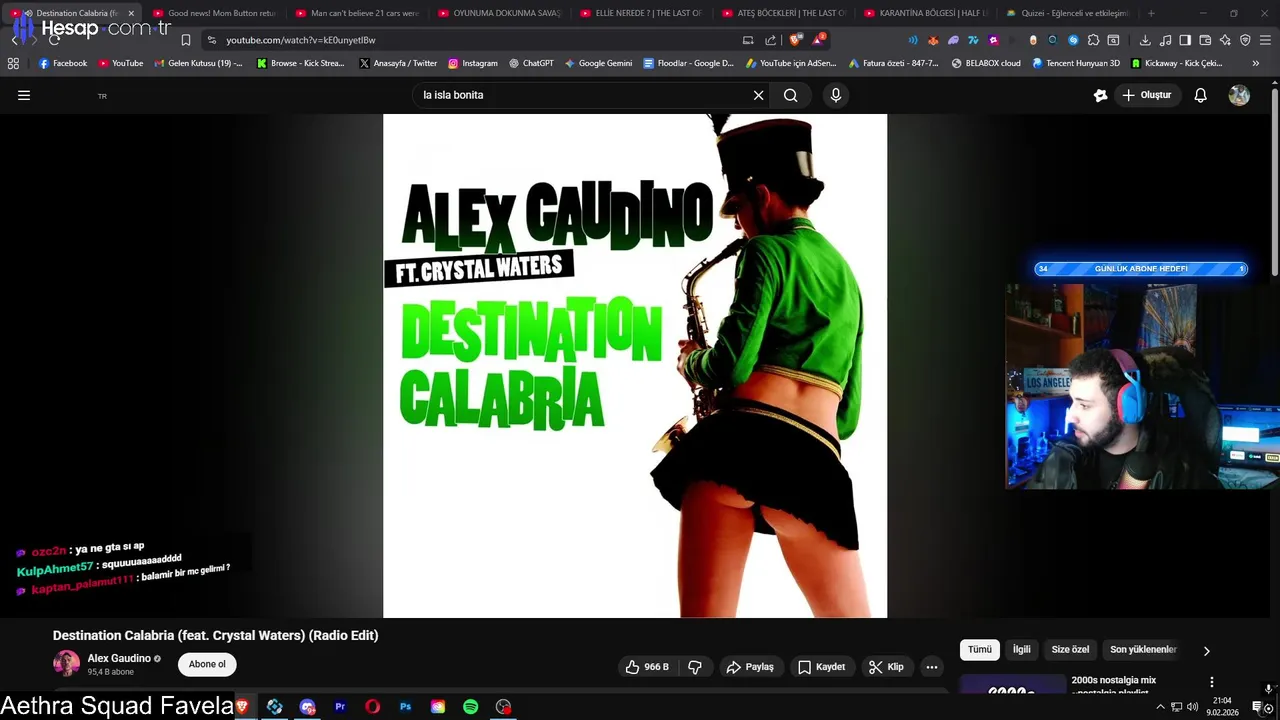Open Gelen Kutusu Gmail bookmark
Screen dimensions: 1280x720
pos(198,63)
